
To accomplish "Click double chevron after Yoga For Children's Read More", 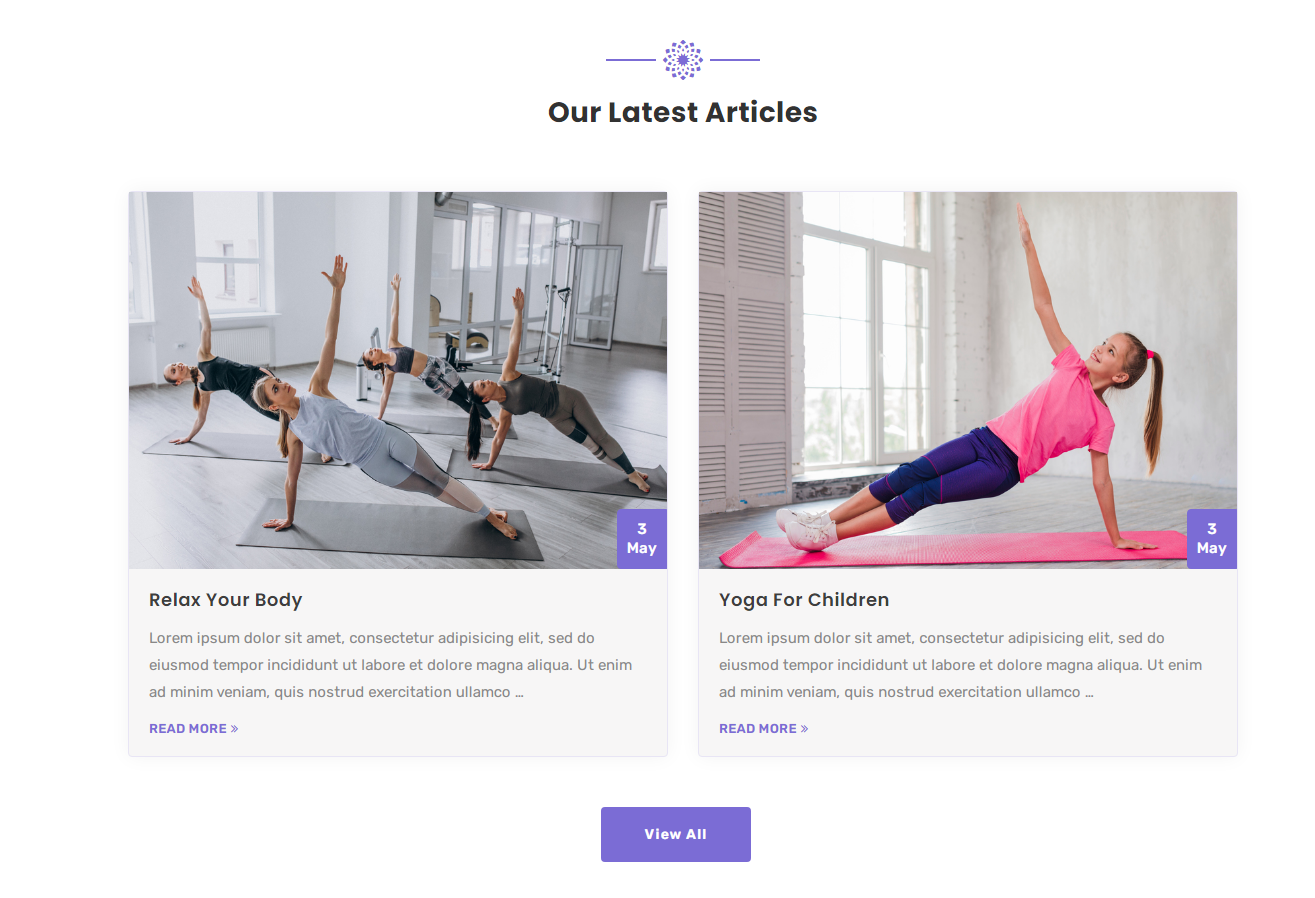I will coord(804,729).
